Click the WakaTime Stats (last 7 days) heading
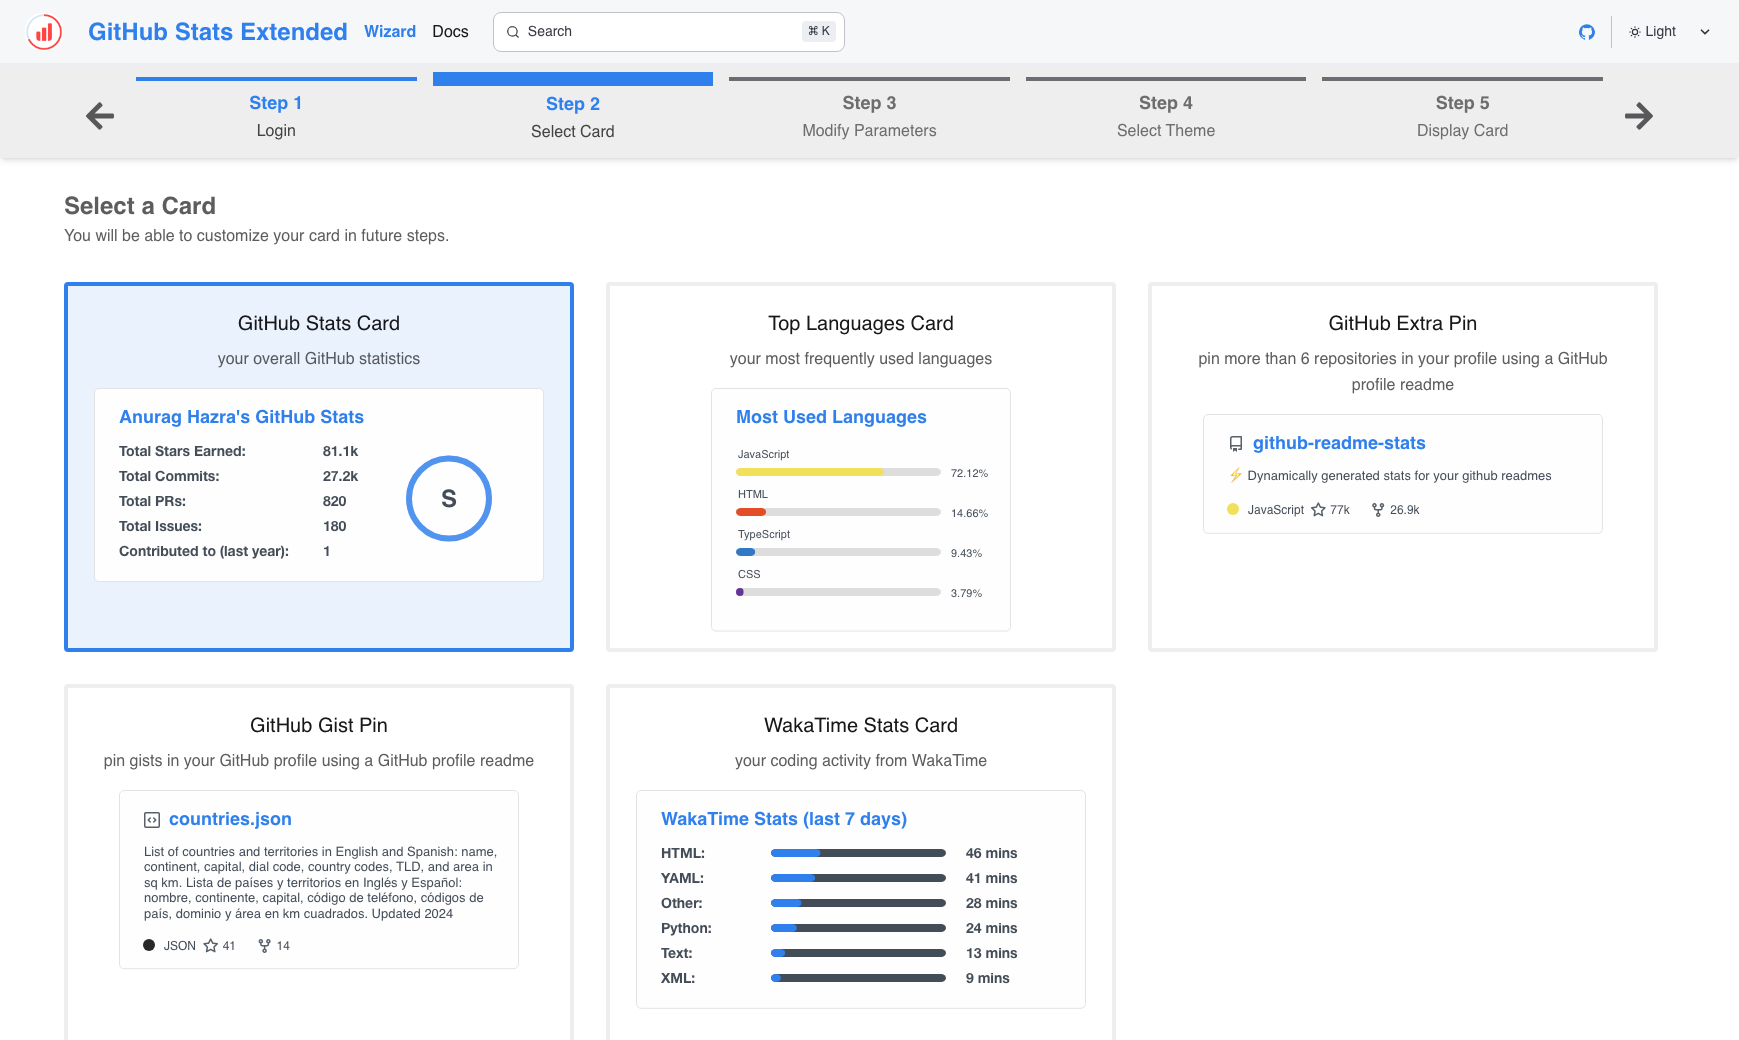The width and height of the screenshot is (1739, 1040). click(x=784, y=819)
